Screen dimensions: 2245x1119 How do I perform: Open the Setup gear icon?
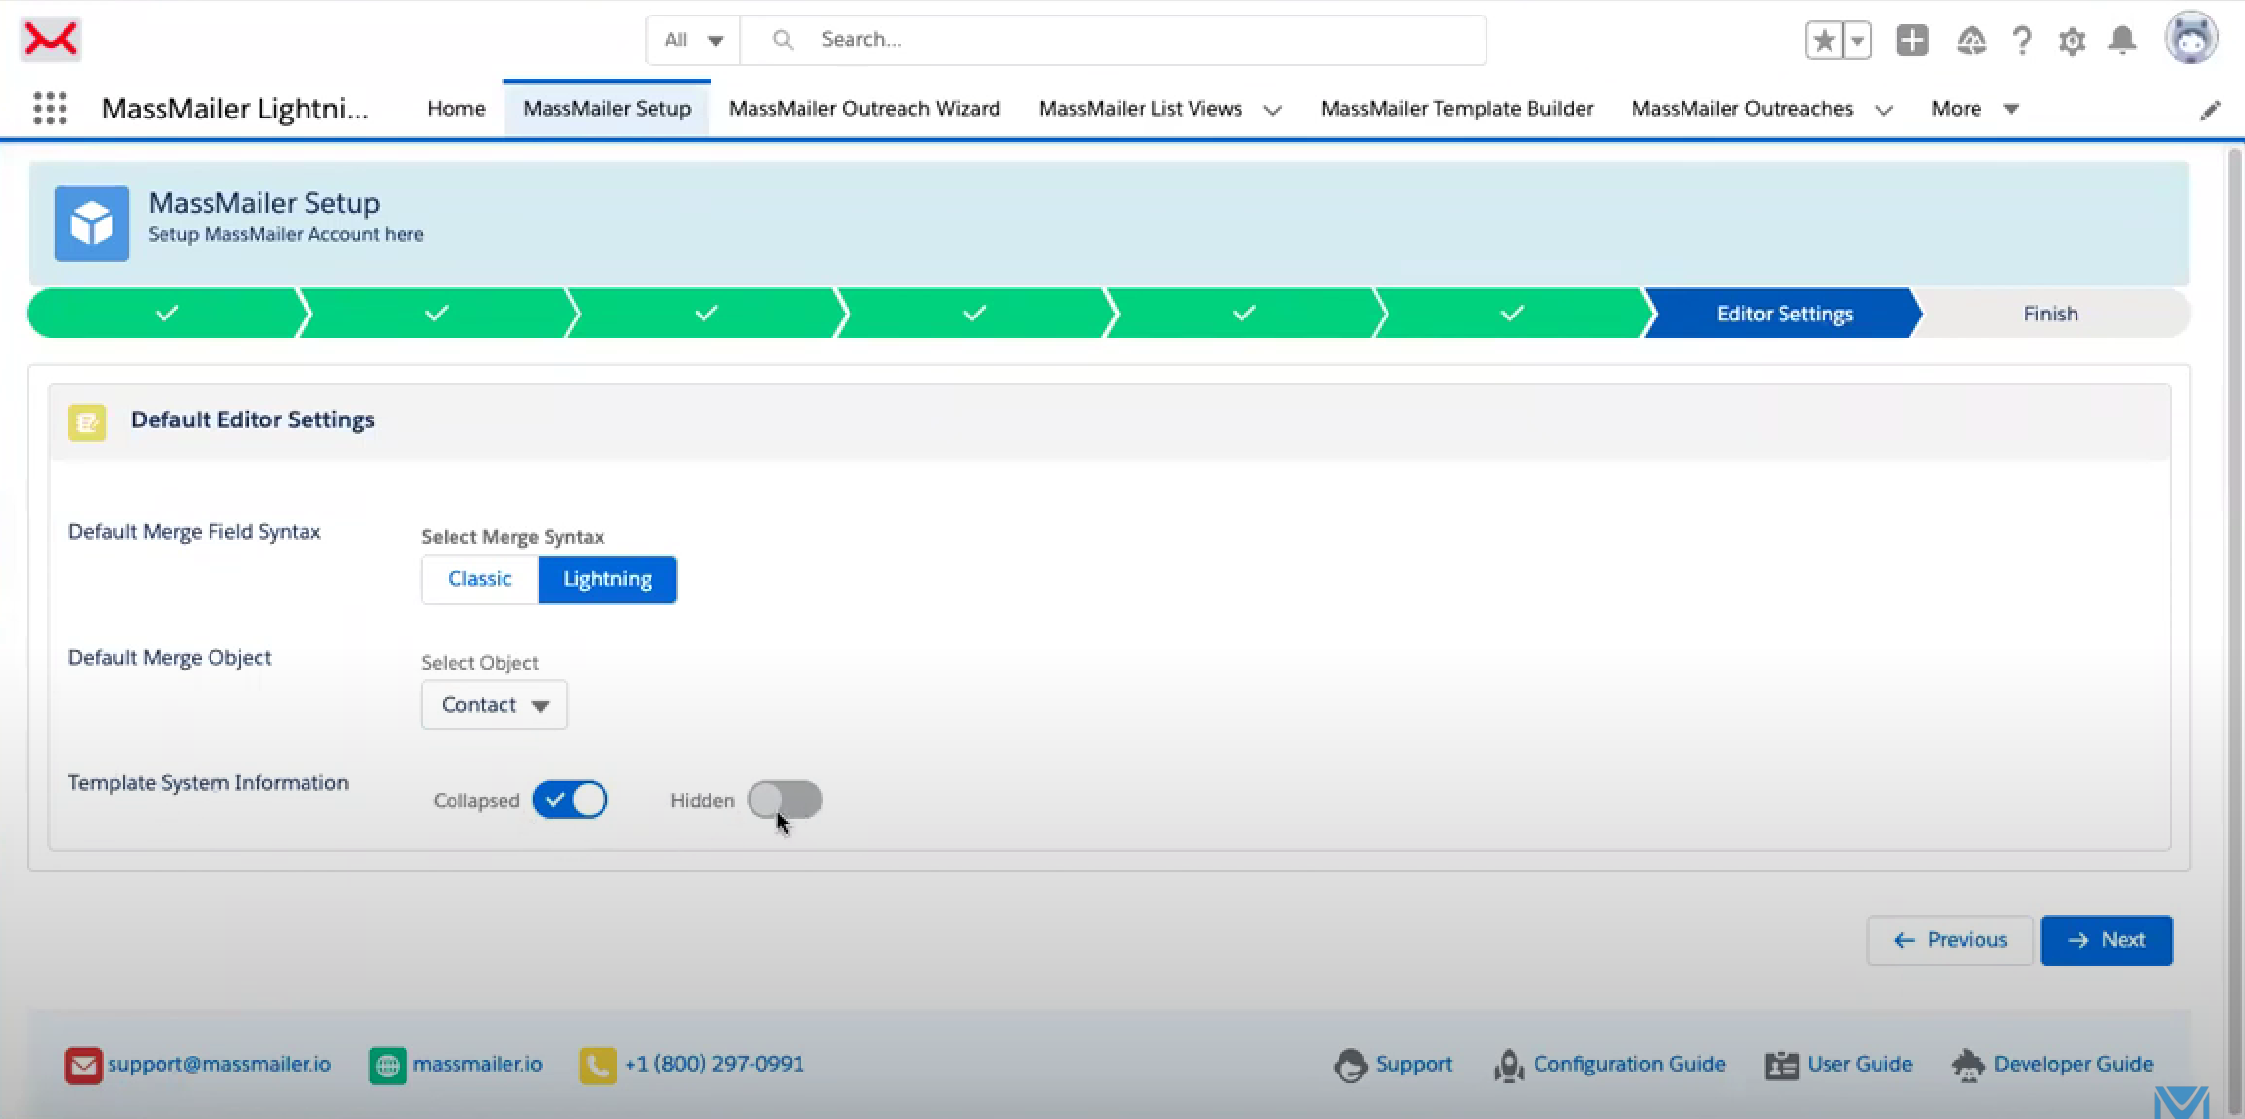click(2072, 41)
